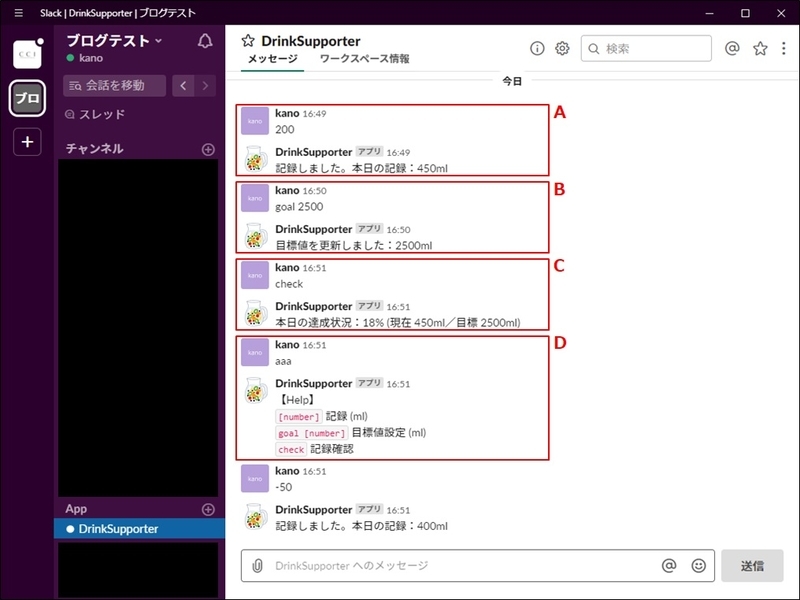Click DrinkSupporter avatar on 450ml reply
The height and width of the screenshot is (600, 800).
255,159
